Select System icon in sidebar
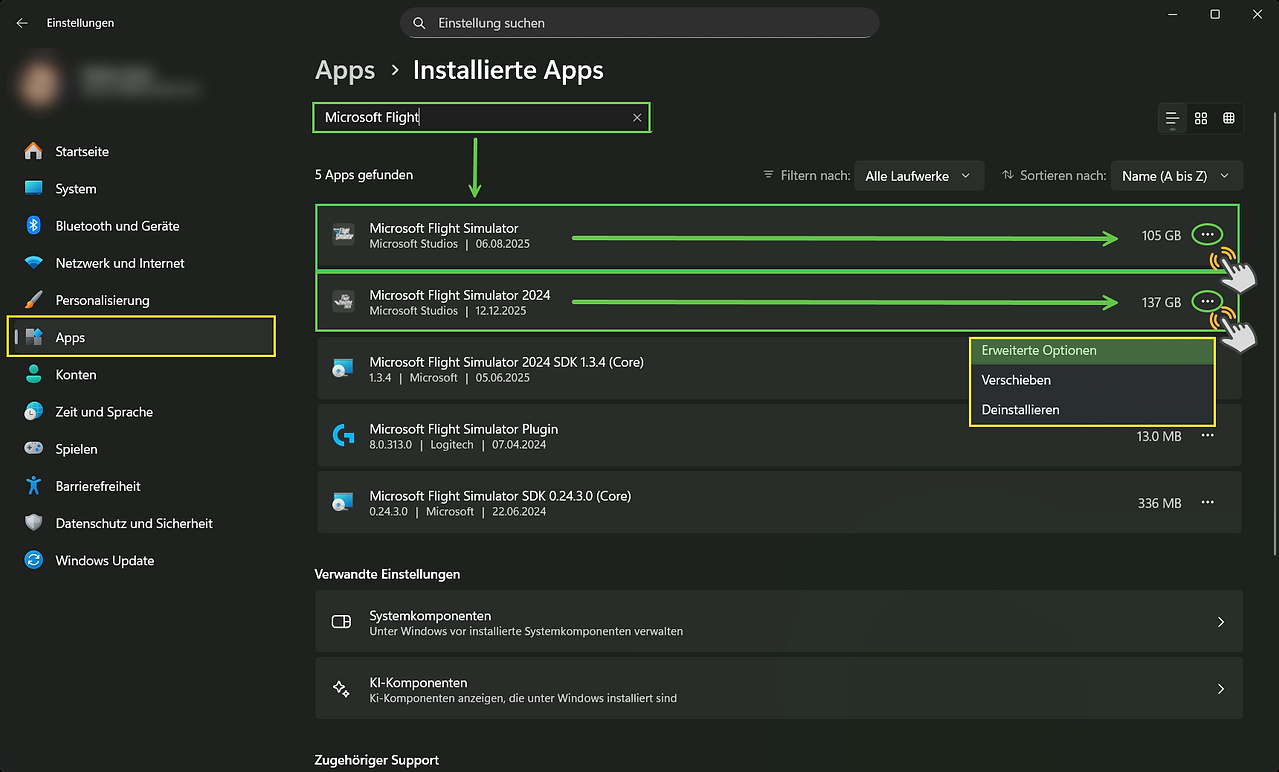The height and width of the screenshot is (772, 1279). coord(34,188)
